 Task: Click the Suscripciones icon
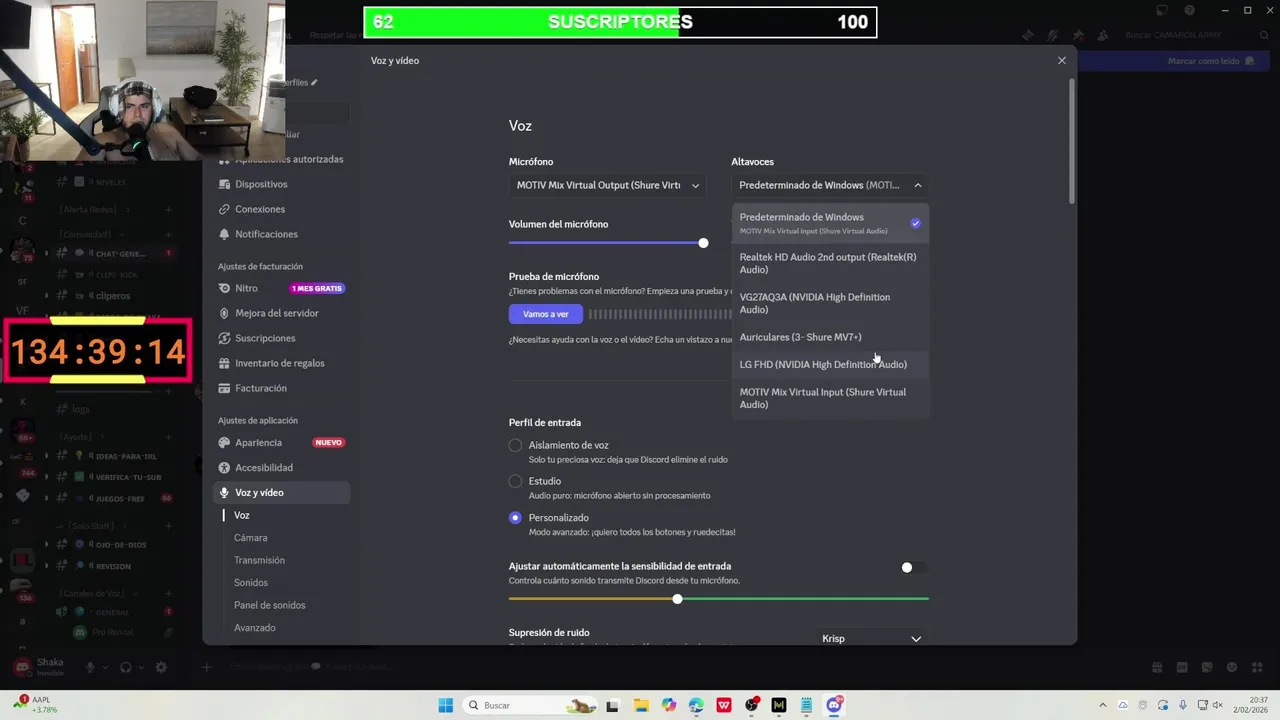225,338
